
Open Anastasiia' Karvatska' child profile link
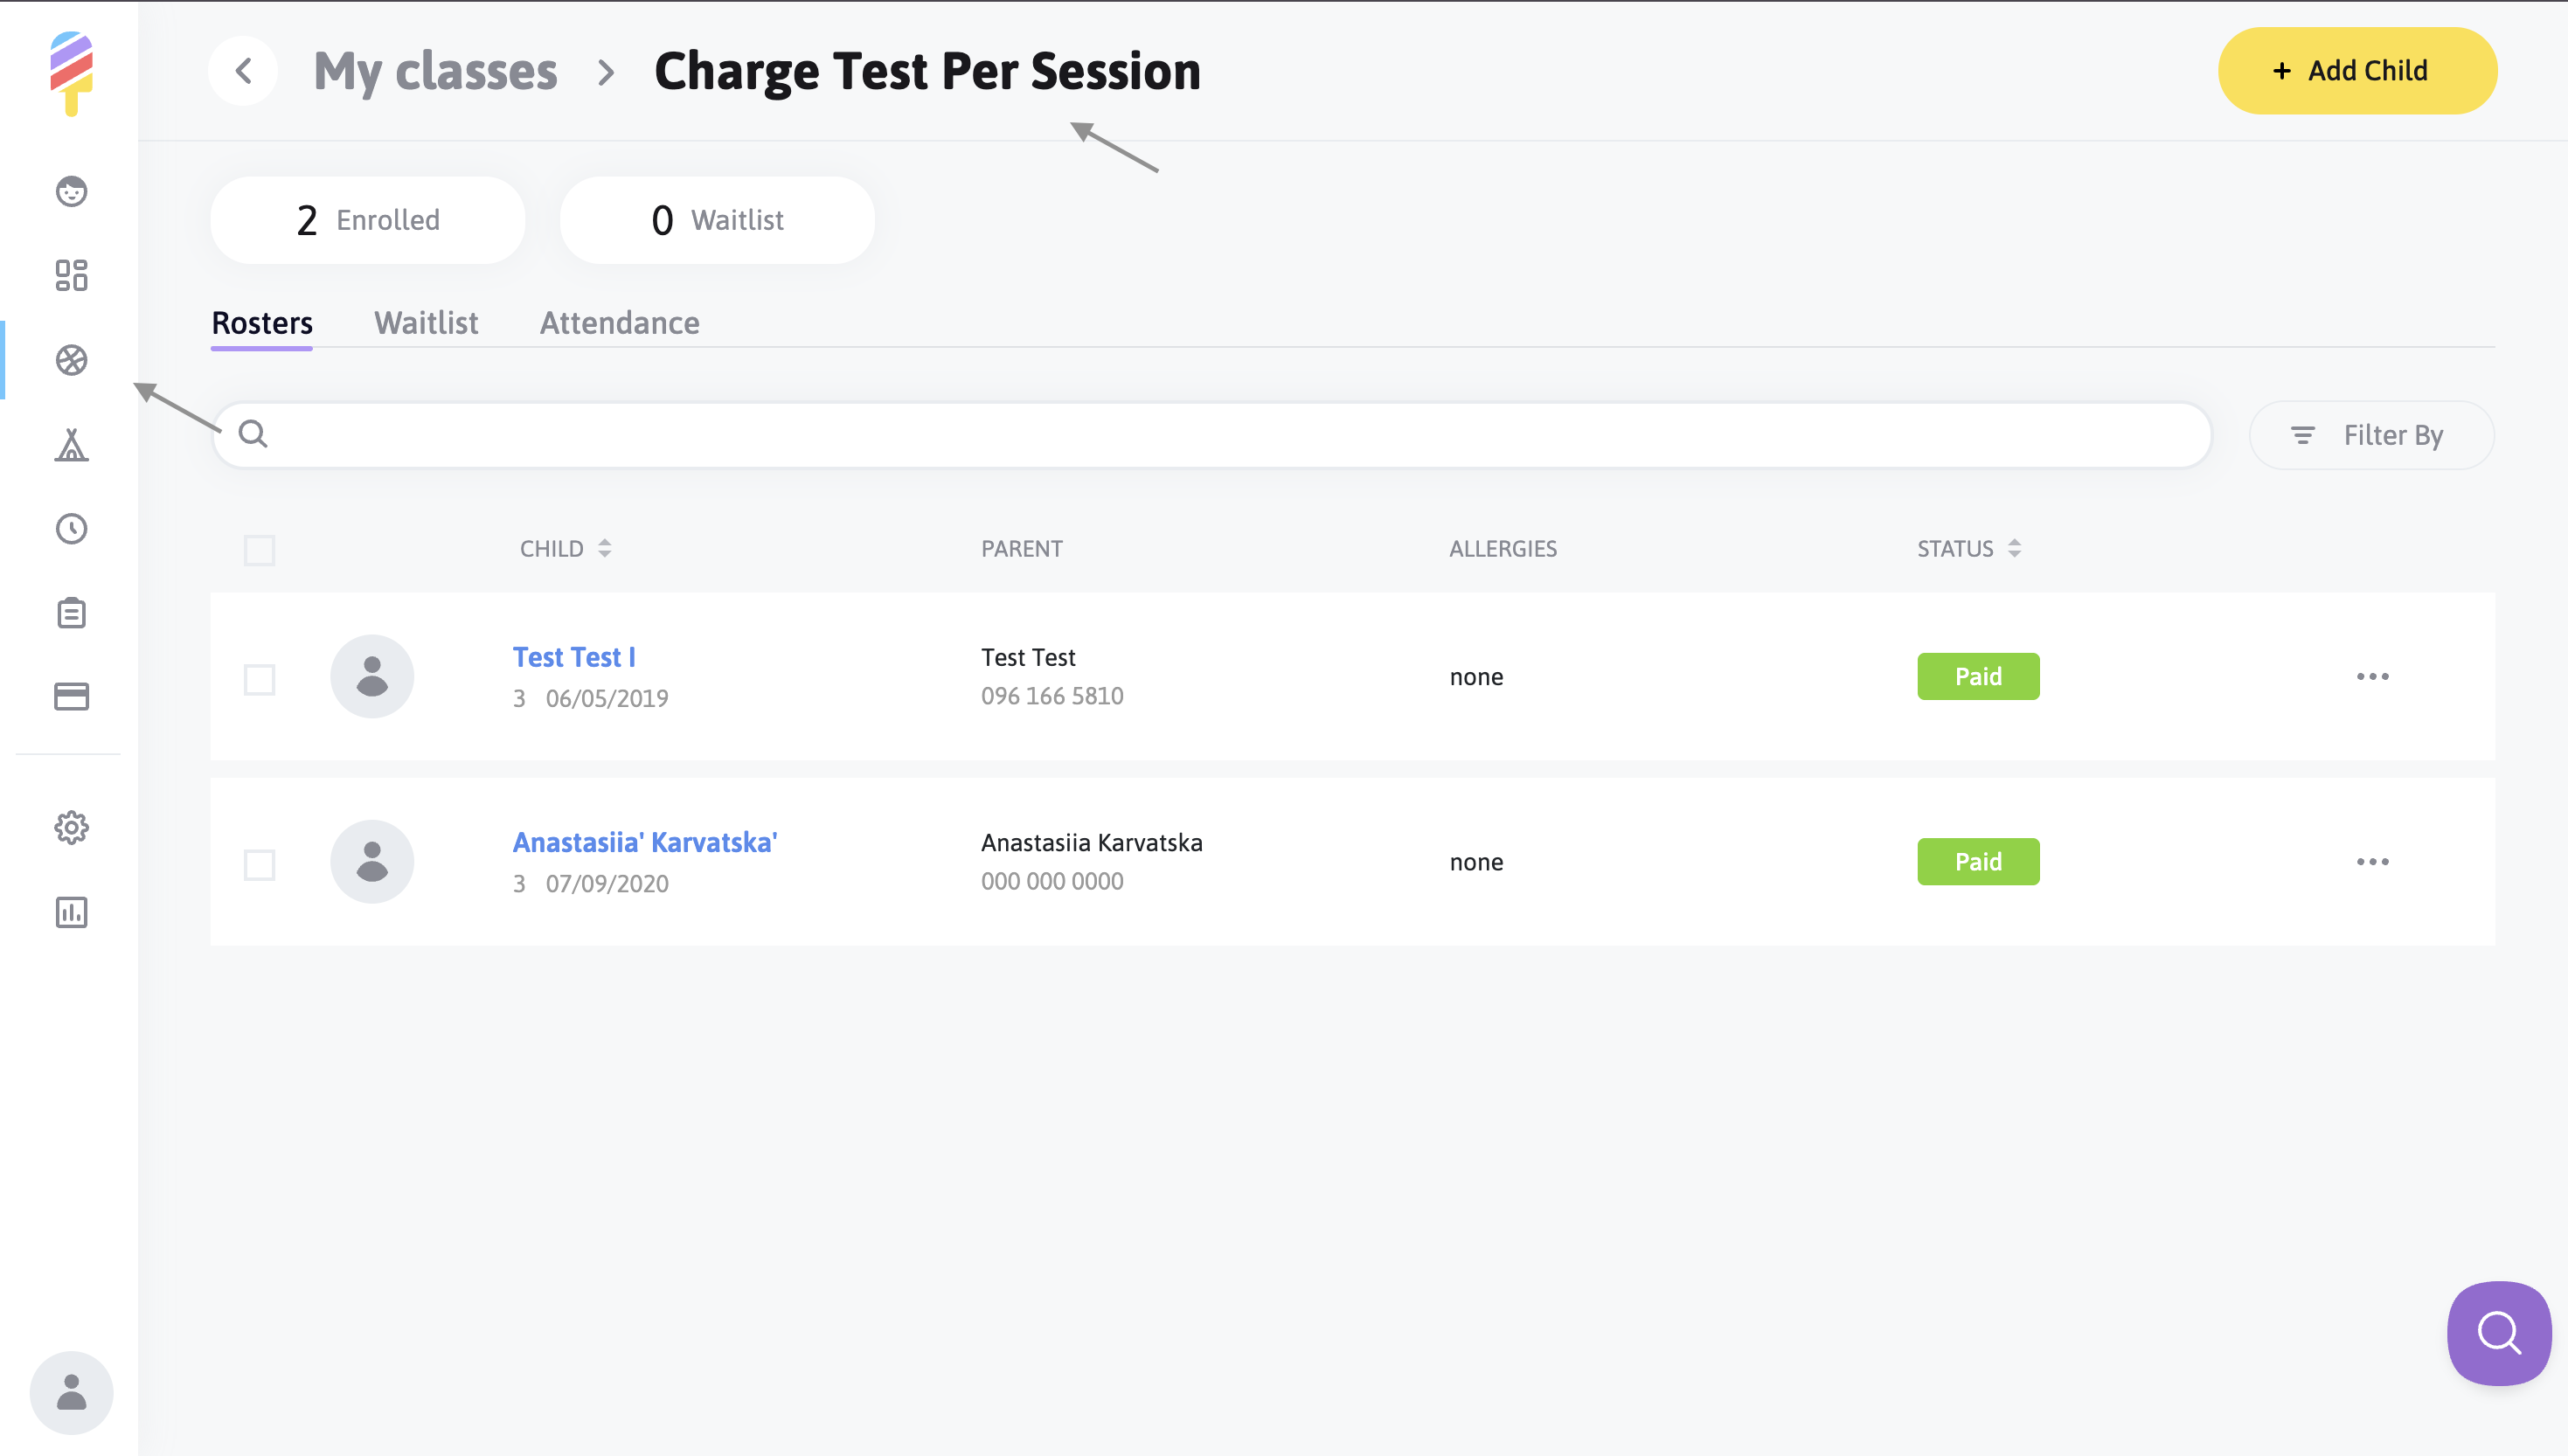pyautogui.click(x=645, y=842)
